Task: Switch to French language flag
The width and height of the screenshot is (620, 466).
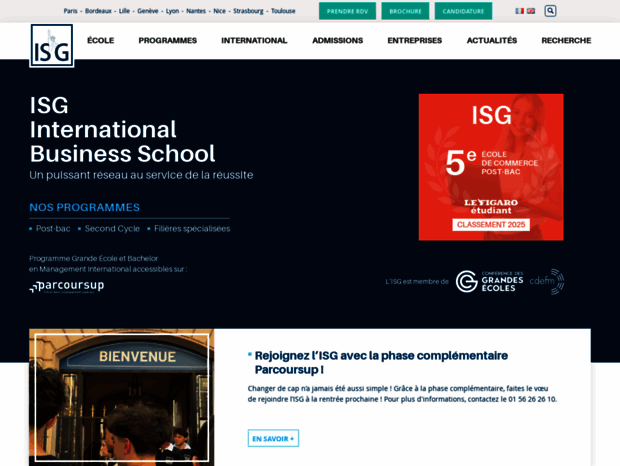Action: [520, 11]
